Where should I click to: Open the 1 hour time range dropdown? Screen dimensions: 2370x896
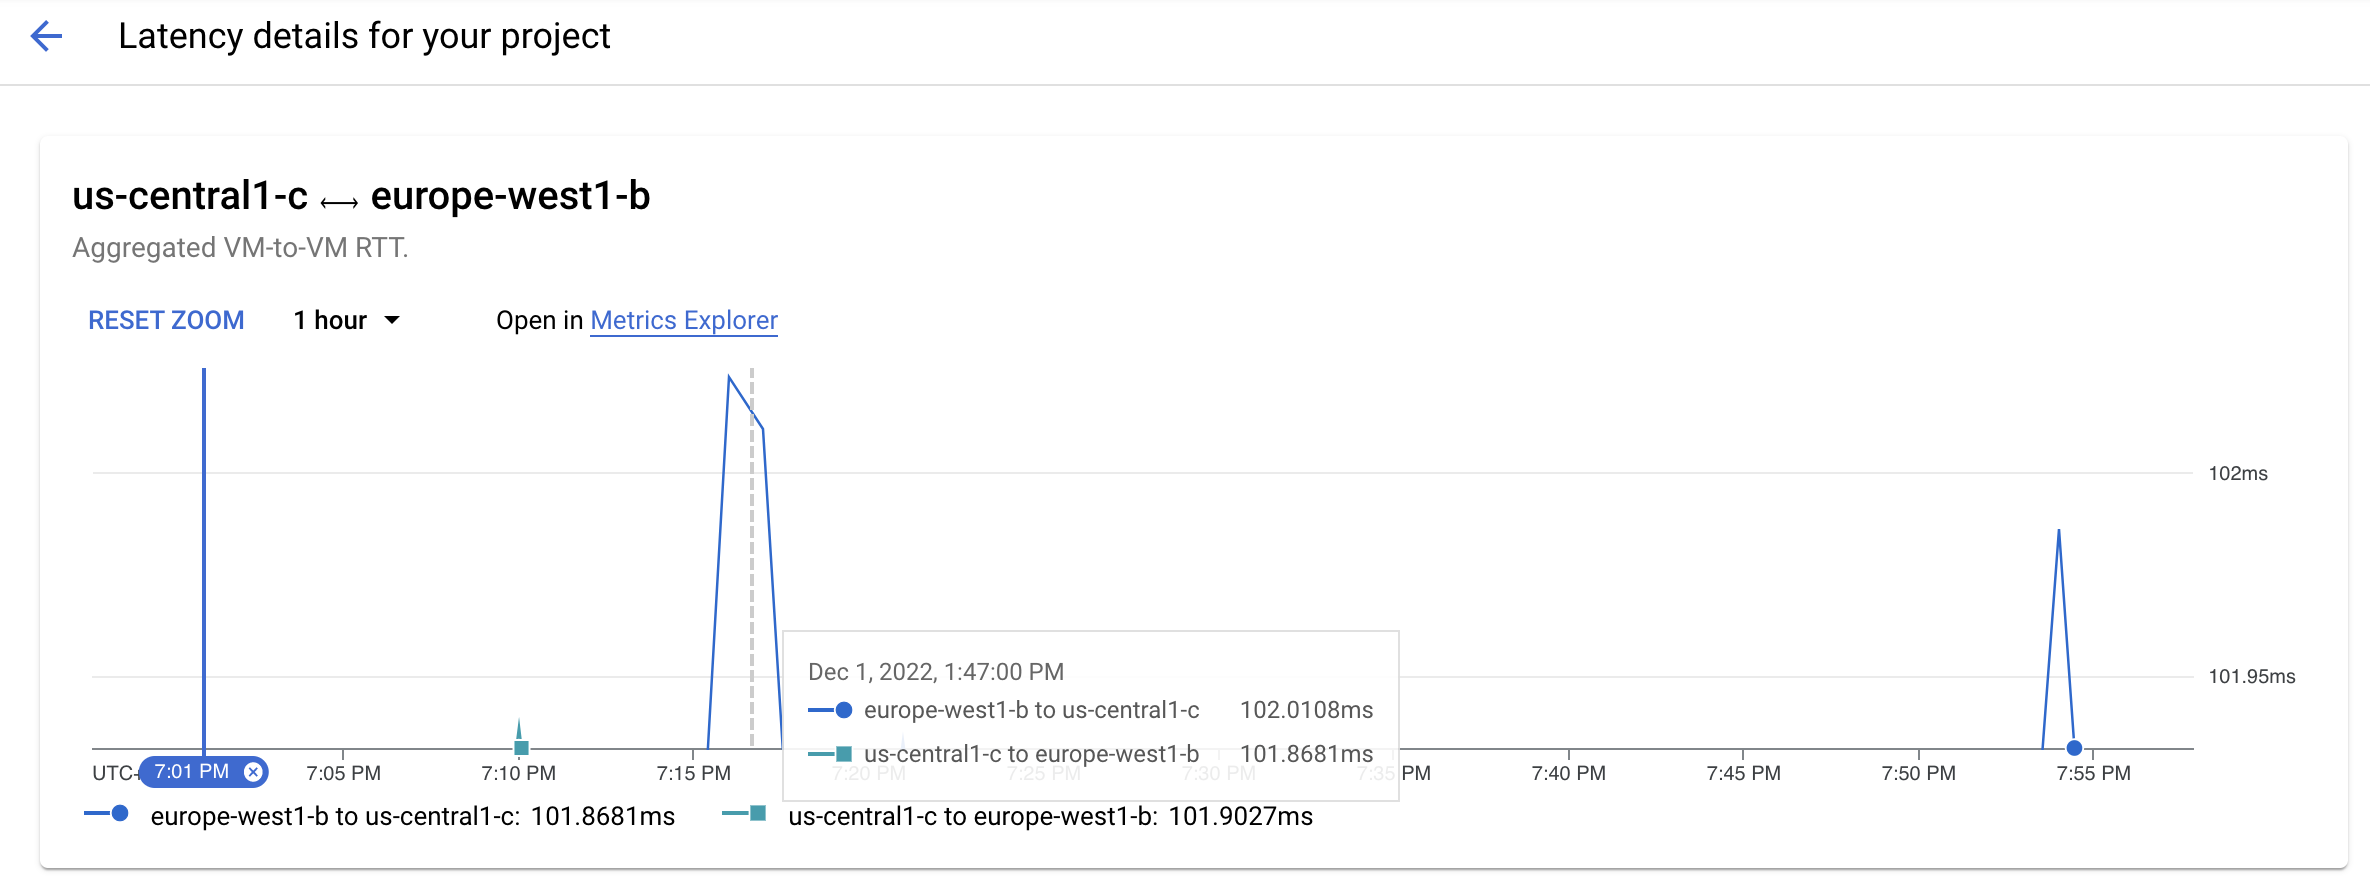(x=346, y=320)
